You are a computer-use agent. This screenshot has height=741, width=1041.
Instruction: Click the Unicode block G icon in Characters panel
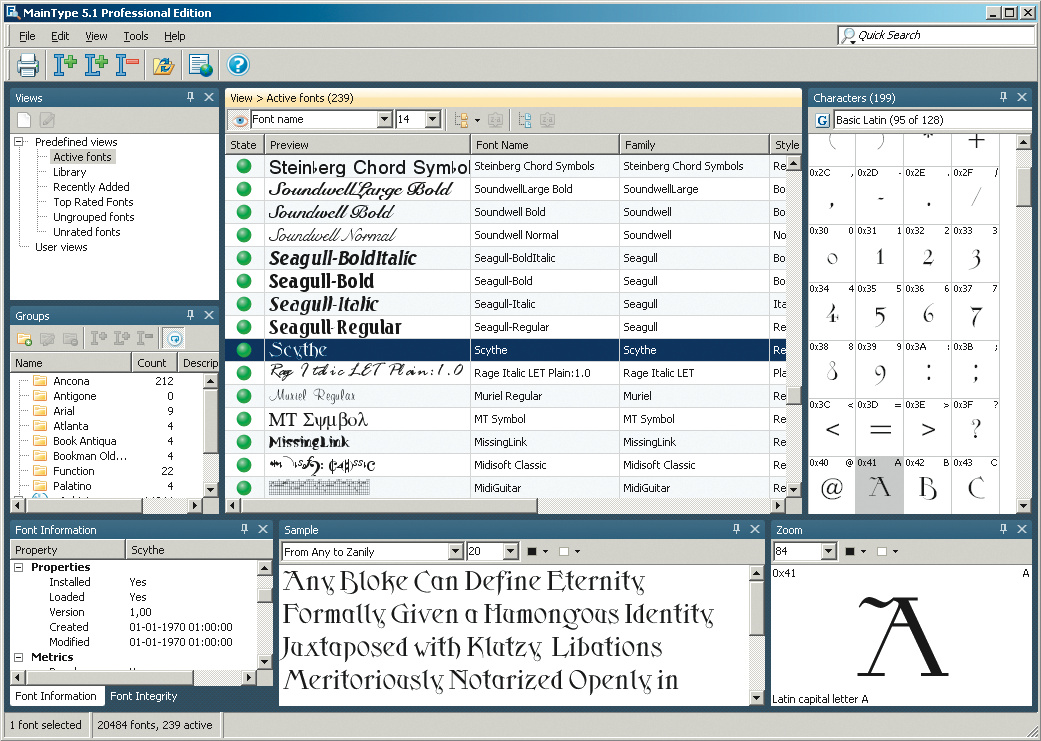(x=822, y=120)
